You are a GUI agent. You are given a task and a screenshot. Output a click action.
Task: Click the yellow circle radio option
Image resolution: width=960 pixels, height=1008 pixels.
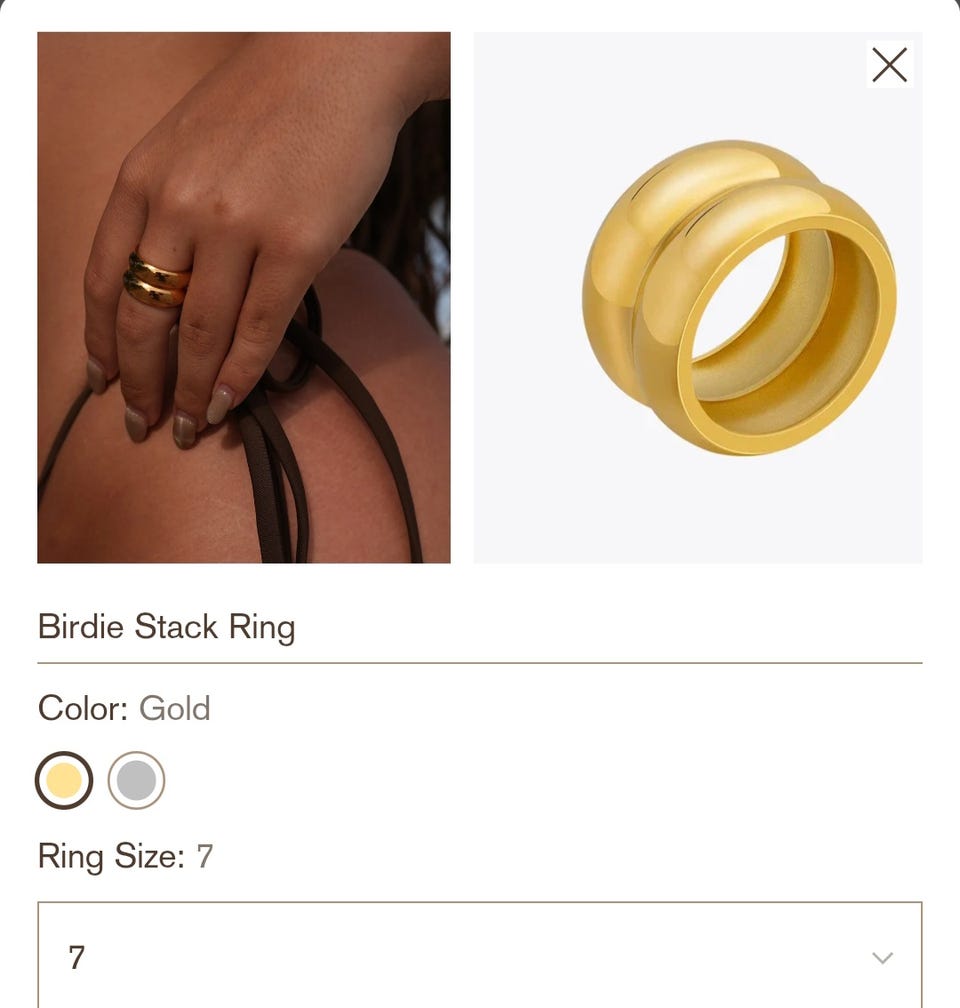(64, 780)
